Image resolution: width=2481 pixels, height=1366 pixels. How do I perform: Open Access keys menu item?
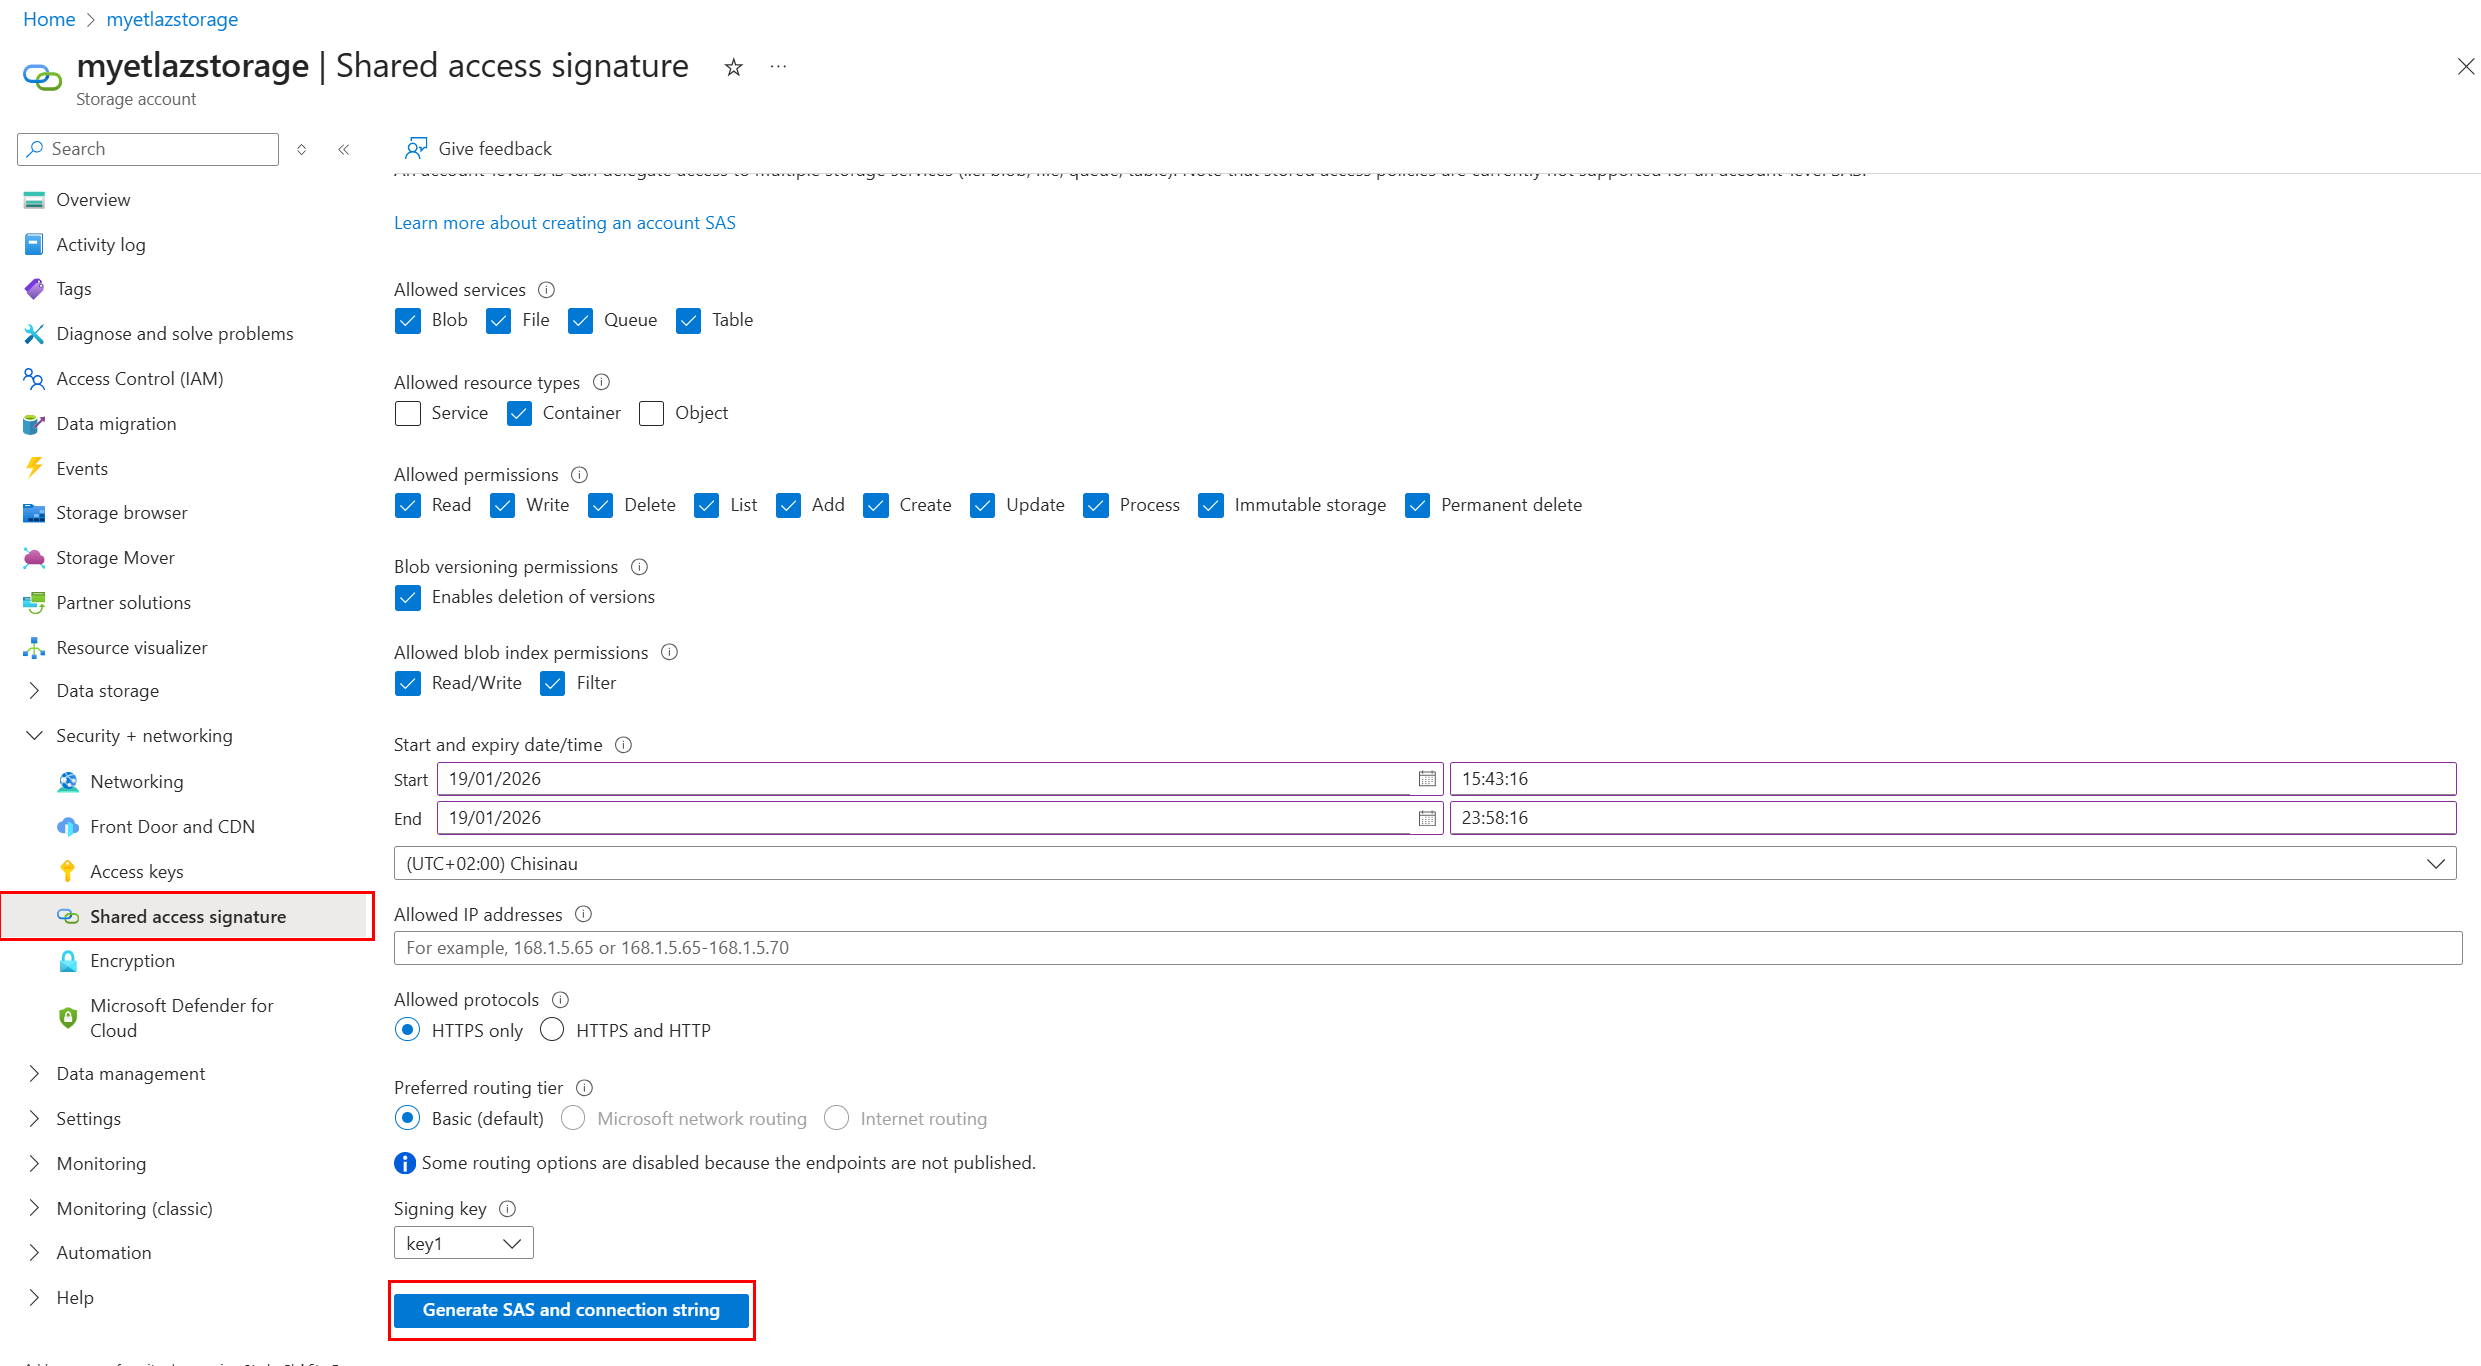click(x=136, y=872)
